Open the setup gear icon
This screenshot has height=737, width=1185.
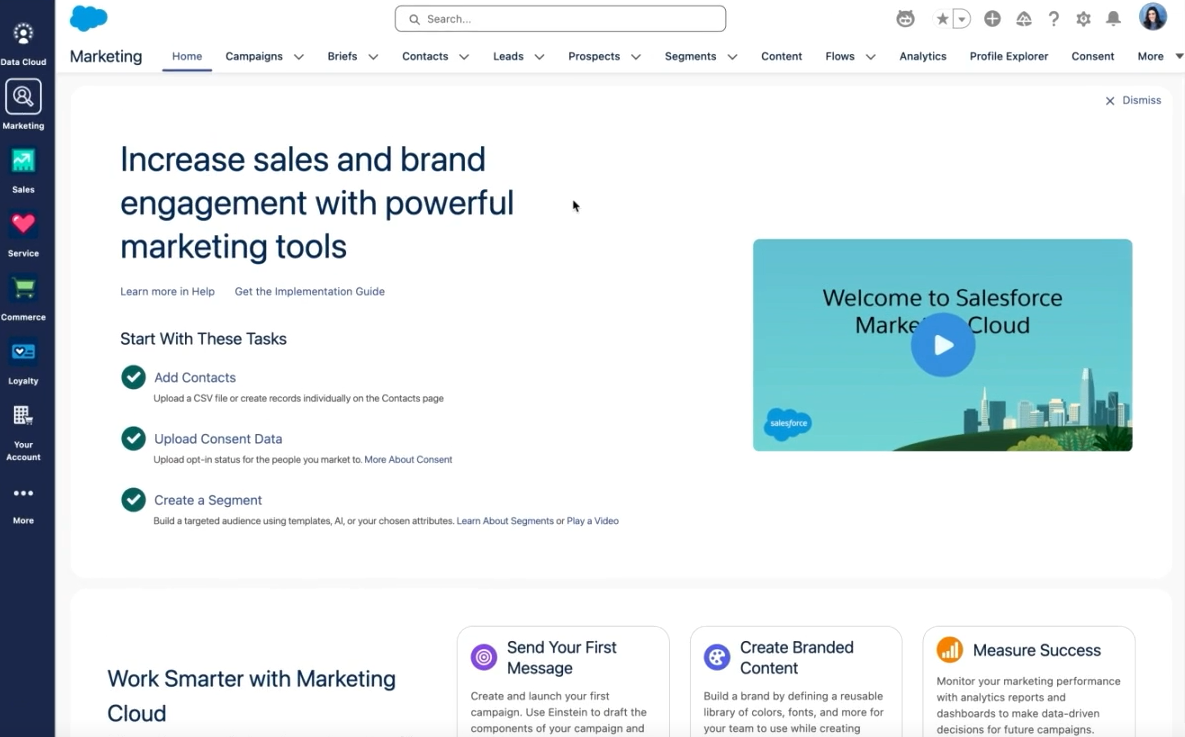tap(1084, 19)
